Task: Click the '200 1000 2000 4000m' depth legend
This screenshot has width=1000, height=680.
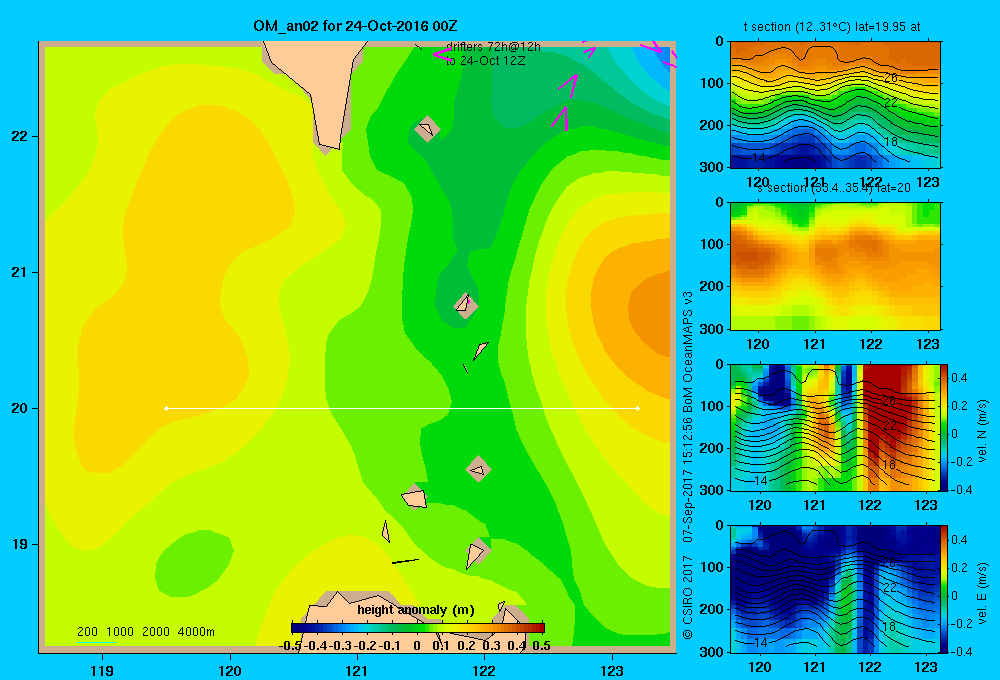Action: click(x=146, y=632)
